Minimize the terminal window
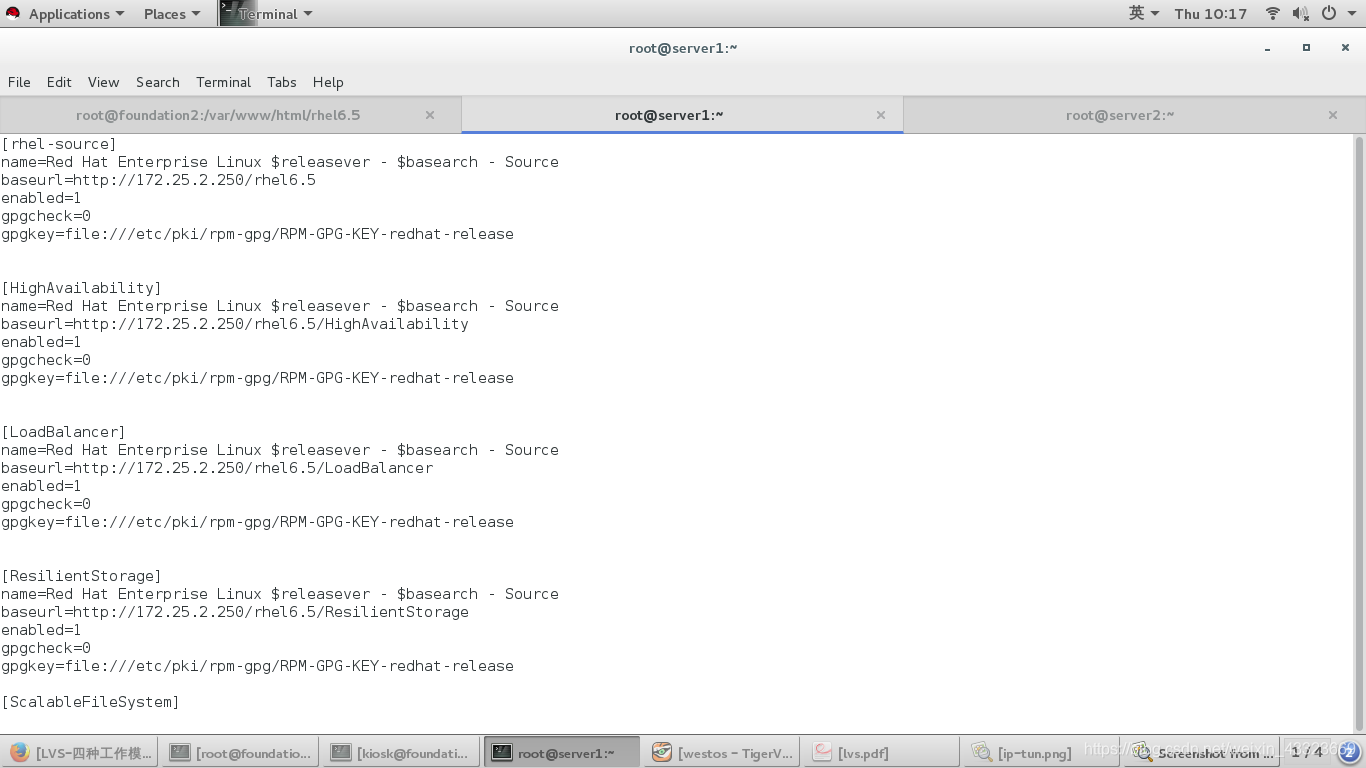This screenshot has width=1366, height=768. click(x=1268, y=48)
